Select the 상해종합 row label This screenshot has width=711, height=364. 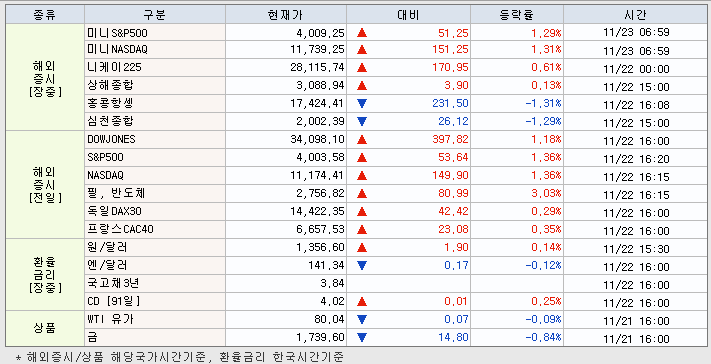[110, 85]
